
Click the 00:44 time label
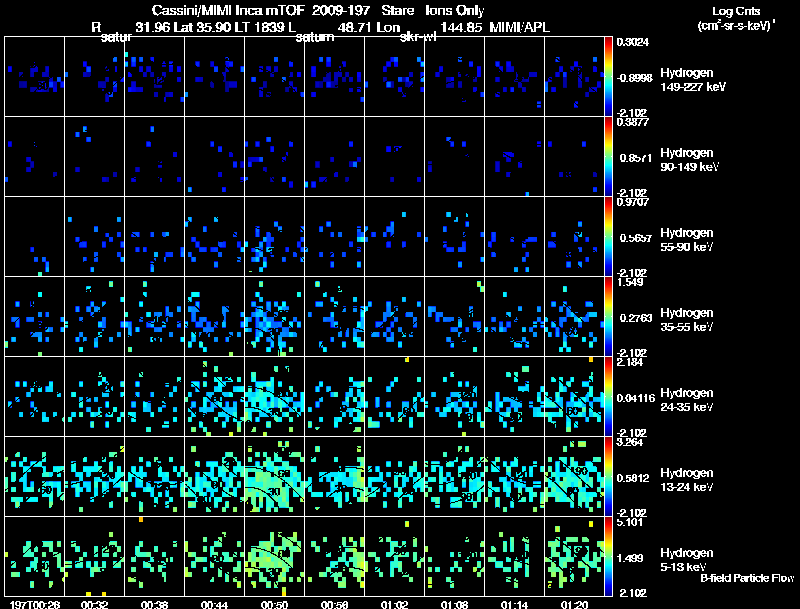coord(214,604)
